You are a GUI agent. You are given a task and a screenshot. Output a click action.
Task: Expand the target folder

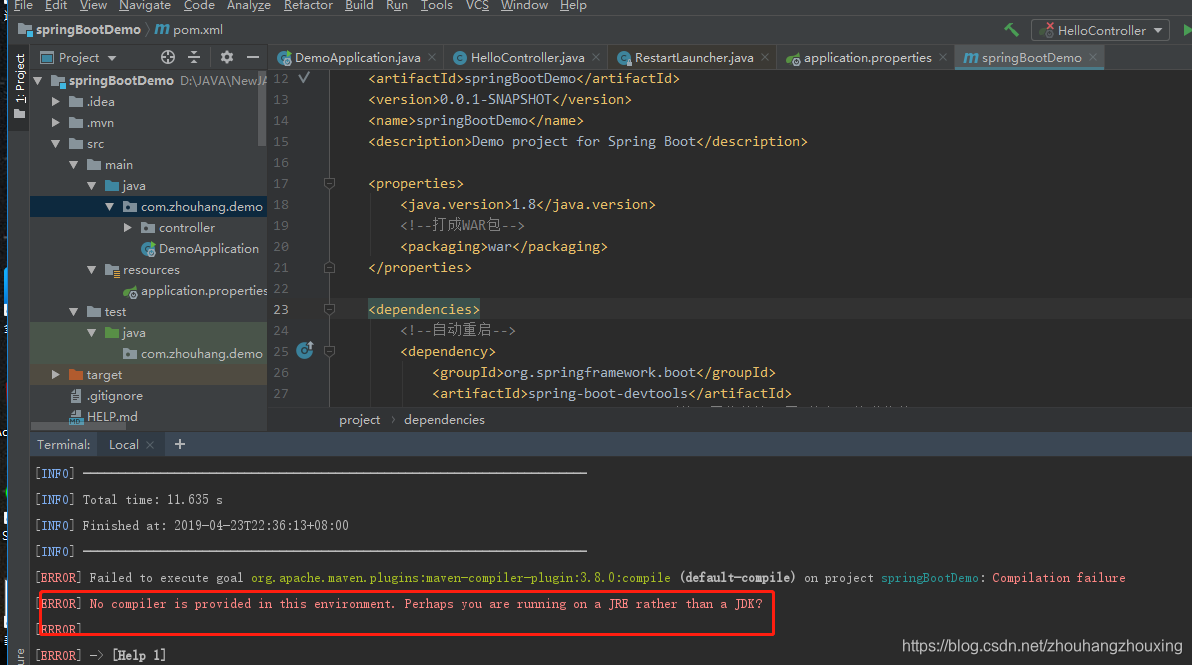[55, 375]
